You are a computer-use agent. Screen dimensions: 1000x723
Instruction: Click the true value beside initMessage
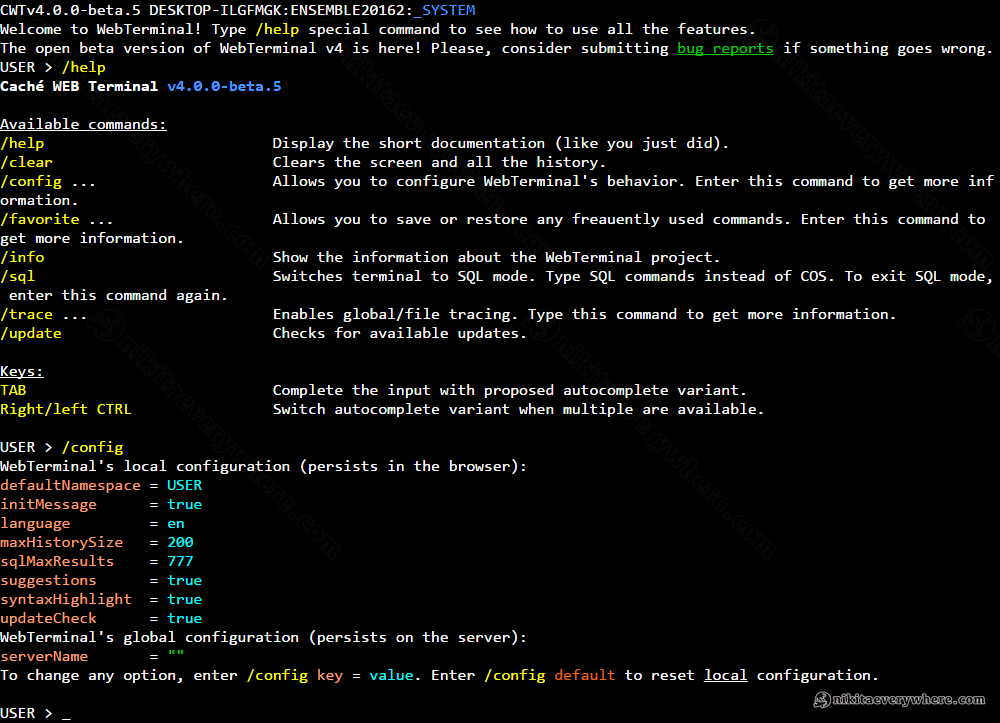(x=184, y=504)
